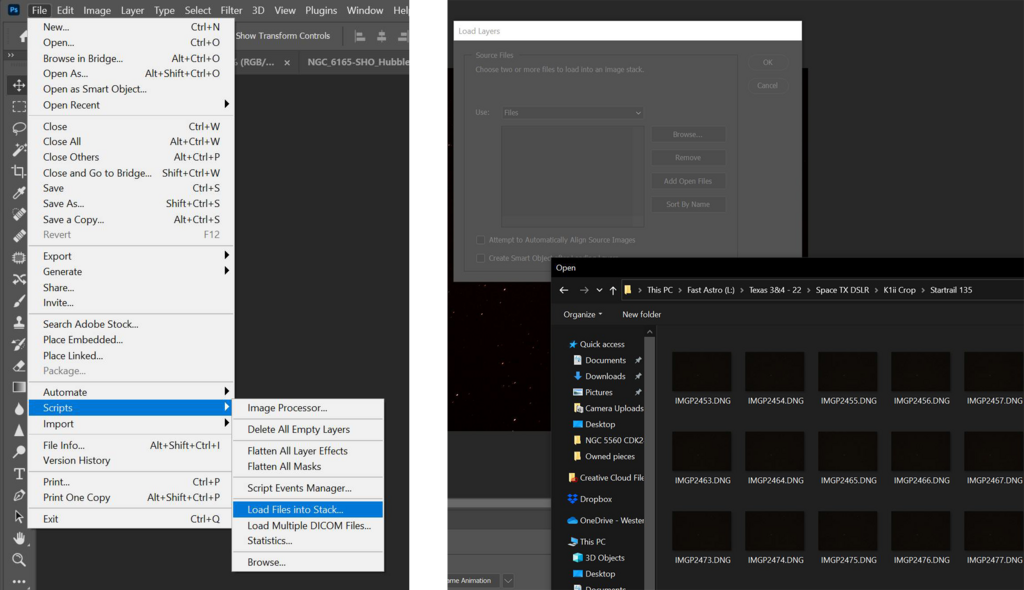Click Startrail 135 in the address path

(951, 290)
